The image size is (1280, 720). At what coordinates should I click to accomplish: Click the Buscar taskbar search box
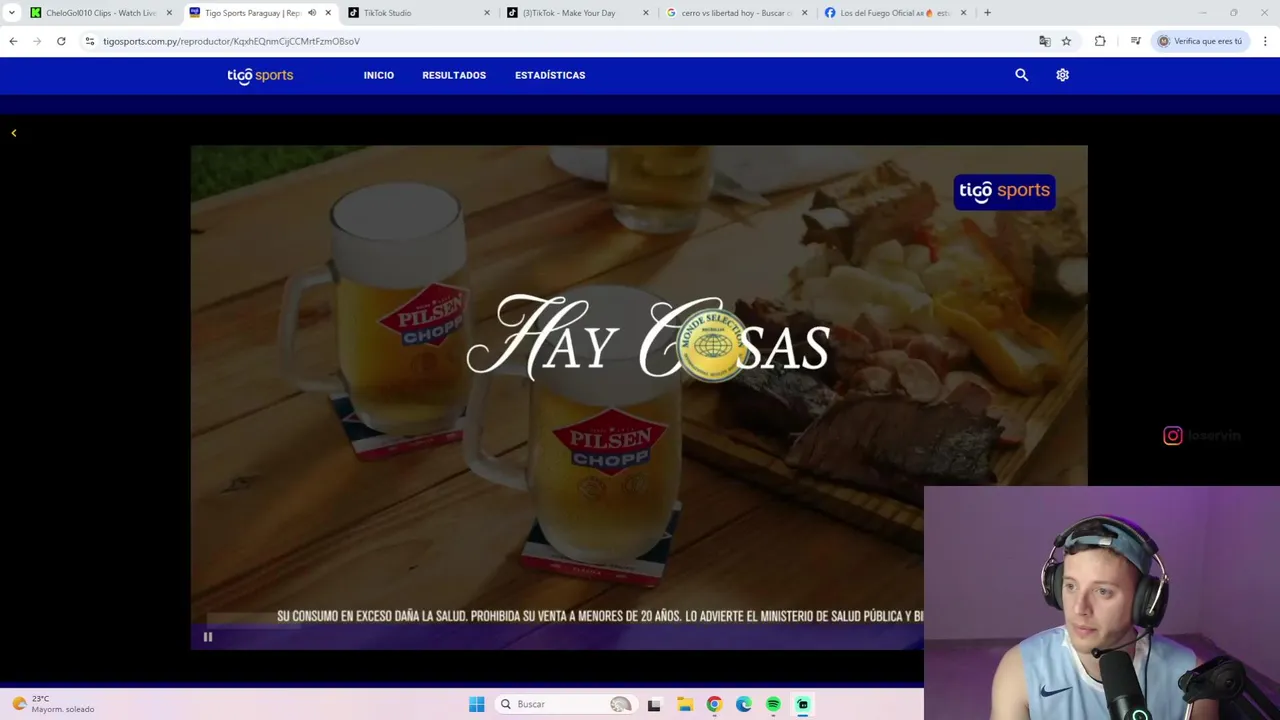[x=565, y=704]
